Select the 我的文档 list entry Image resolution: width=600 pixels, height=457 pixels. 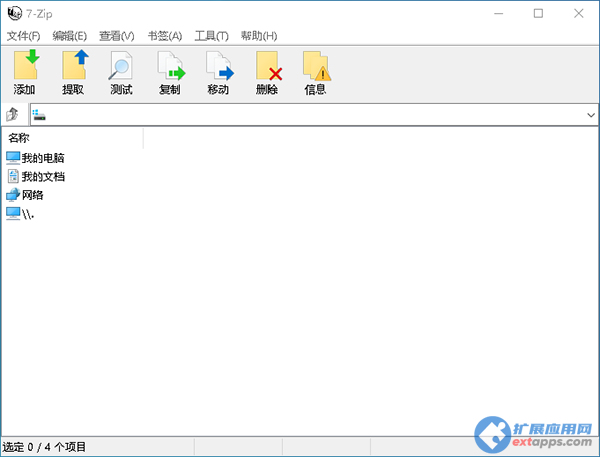pos(43,176)
